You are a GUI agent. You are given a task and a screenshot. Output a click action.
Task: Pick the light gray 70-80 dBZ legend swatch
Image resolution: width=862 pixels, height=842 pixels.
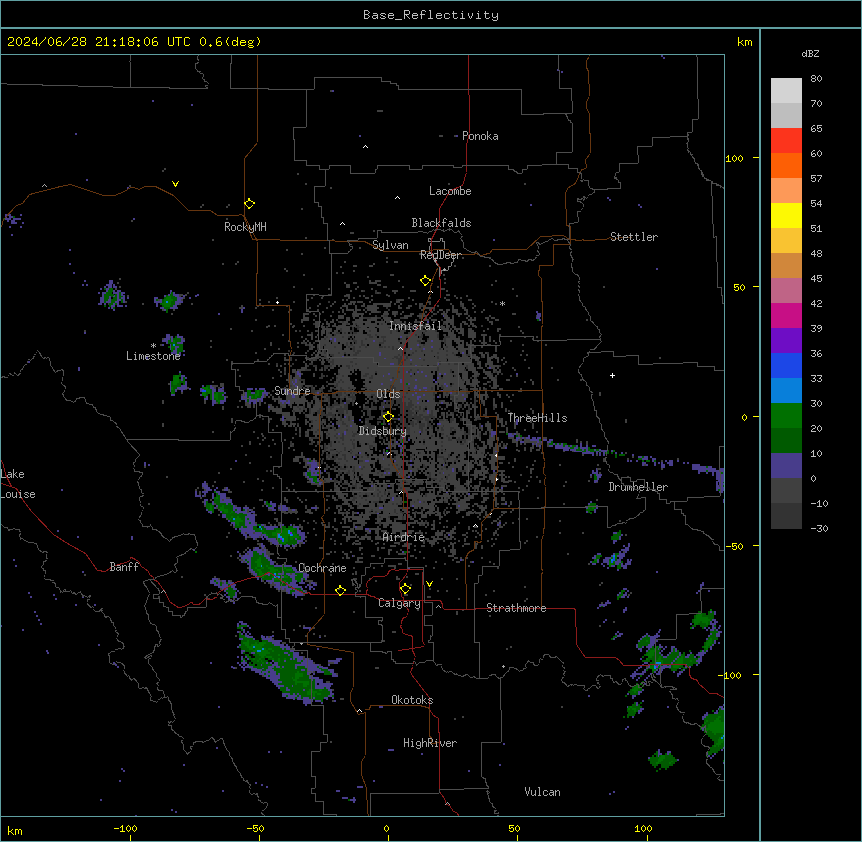click(786, 90)
